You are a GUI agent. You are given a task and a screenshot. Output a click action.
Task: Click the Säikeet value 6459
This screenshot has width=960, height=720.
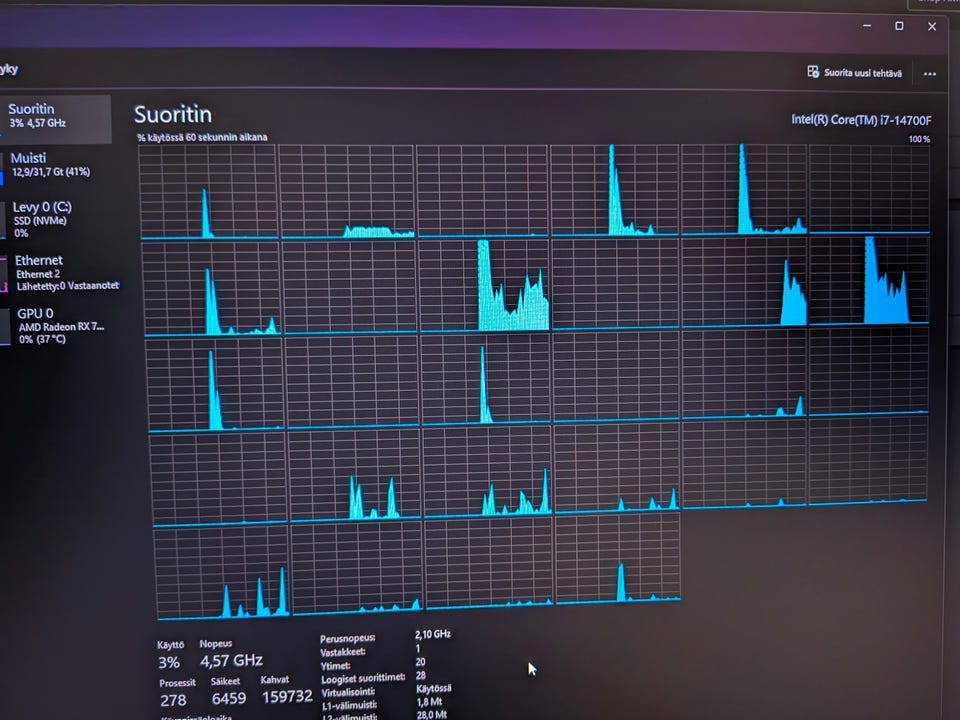click(x=228, y=698)
